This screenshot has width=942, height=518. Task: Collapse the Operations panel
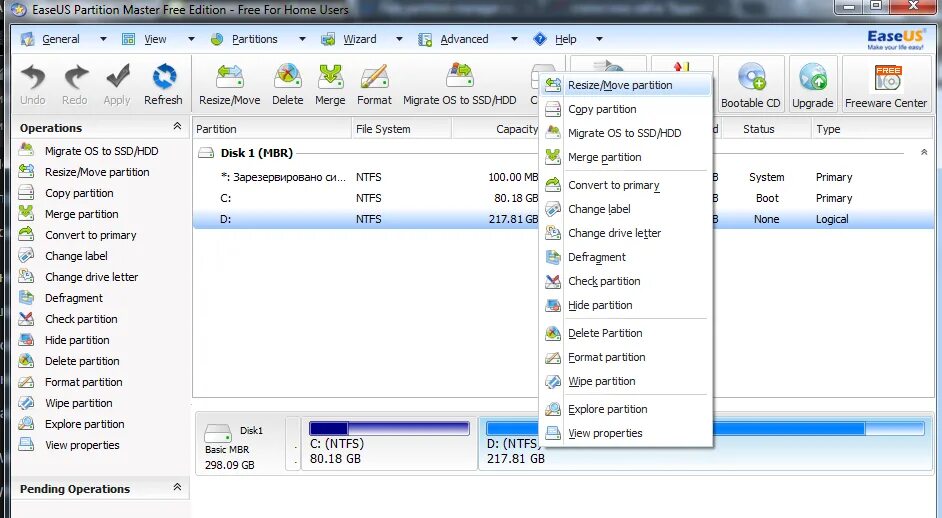tap(177, 126)
